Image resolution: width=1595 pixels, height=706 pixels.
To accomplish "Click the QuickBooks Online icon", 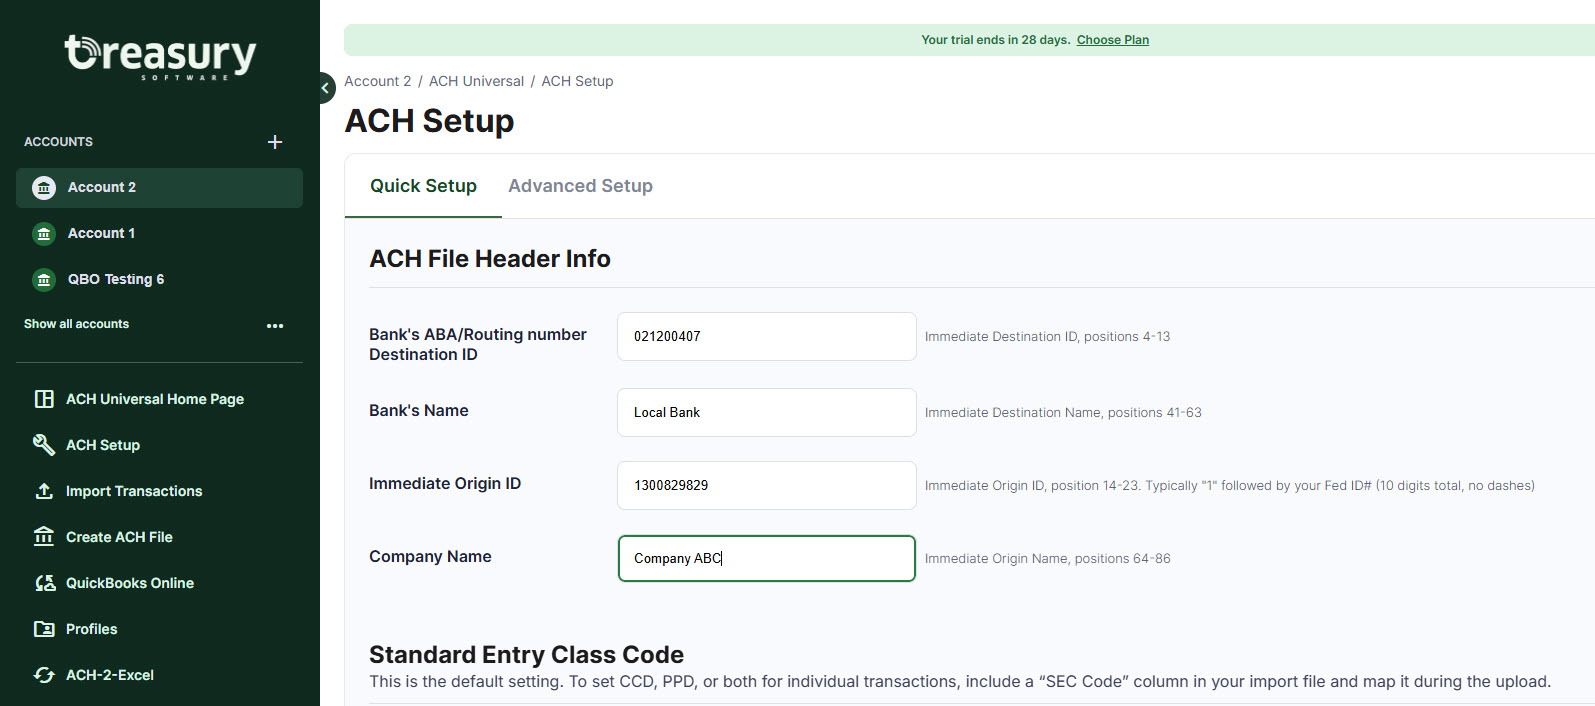I will [44, 583].
